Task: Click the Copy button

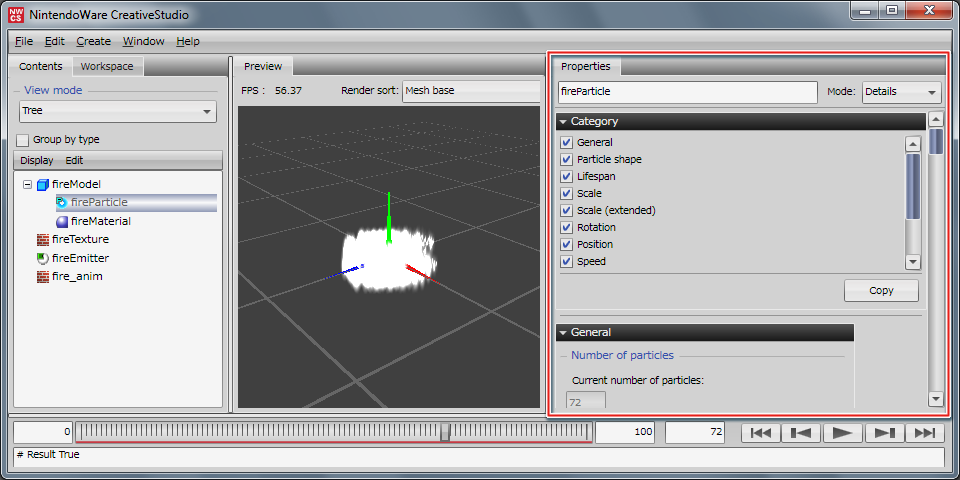Action: pos(881,291)
